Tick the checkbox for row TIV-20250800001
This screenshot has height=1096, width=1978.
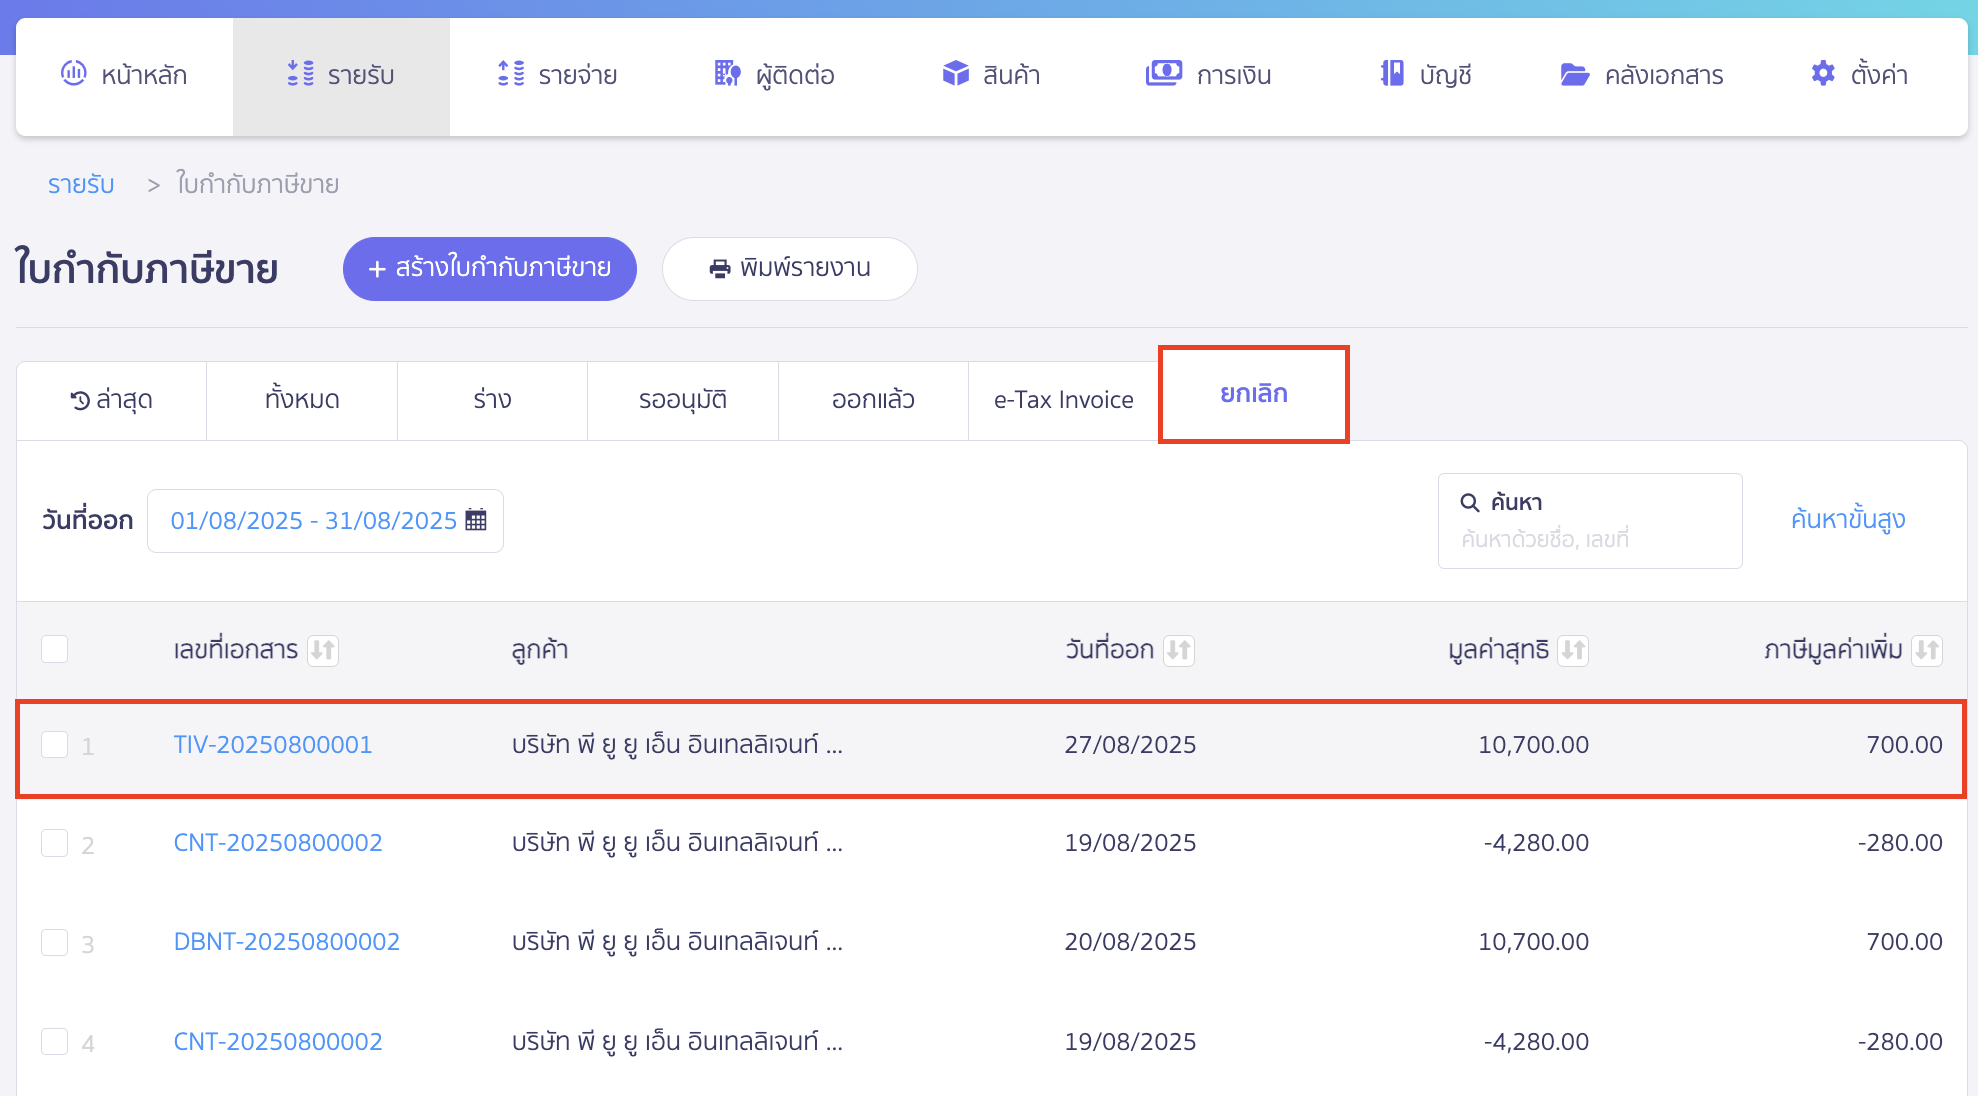[x=55, y=745]
